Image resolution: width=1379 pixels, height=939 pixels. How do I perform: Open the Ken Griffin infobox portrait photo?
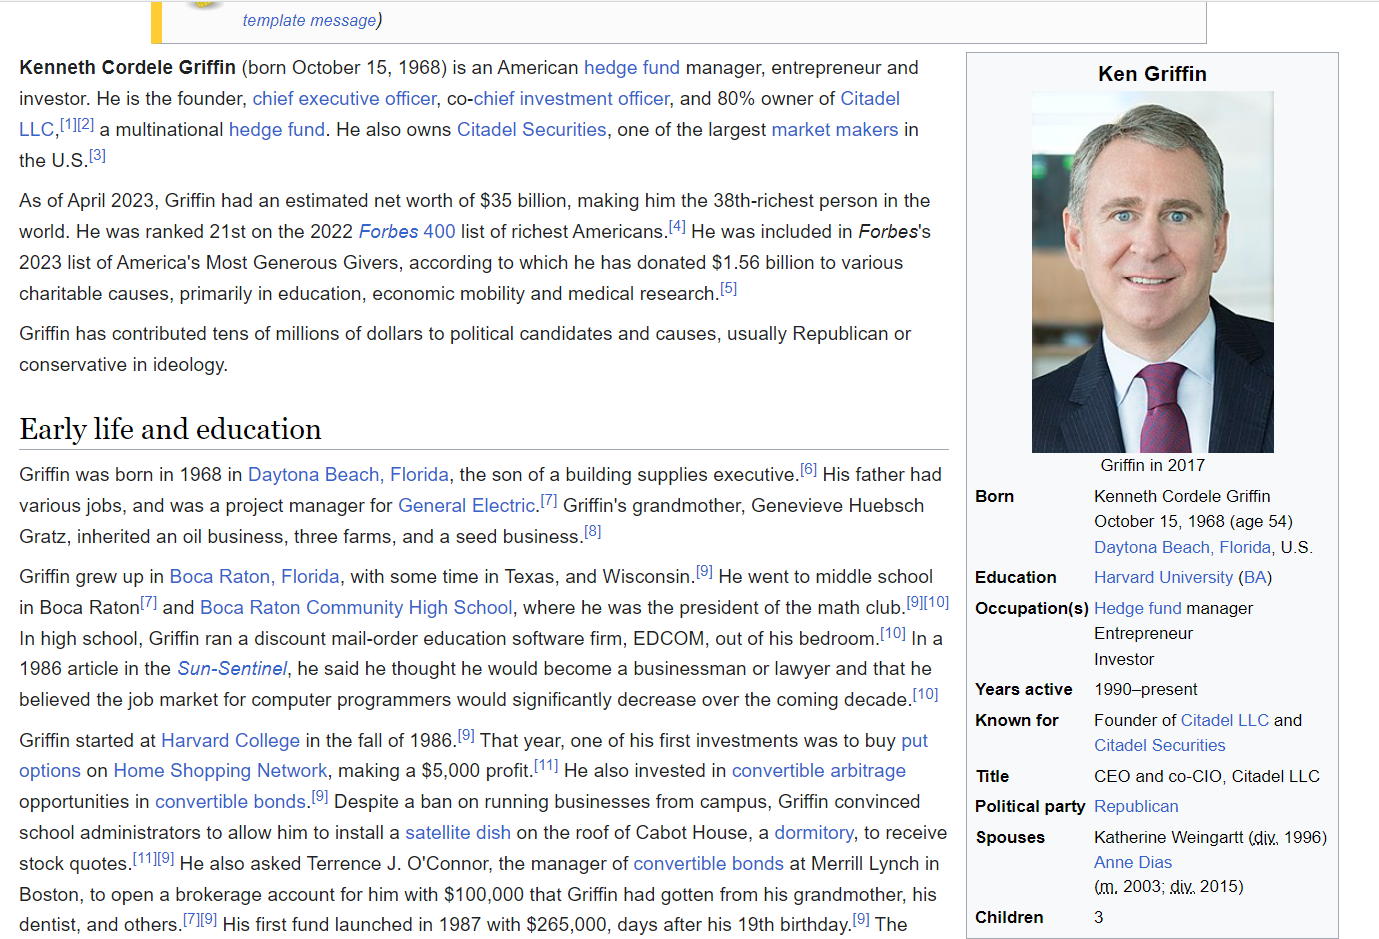click(x=1152, y=272)
